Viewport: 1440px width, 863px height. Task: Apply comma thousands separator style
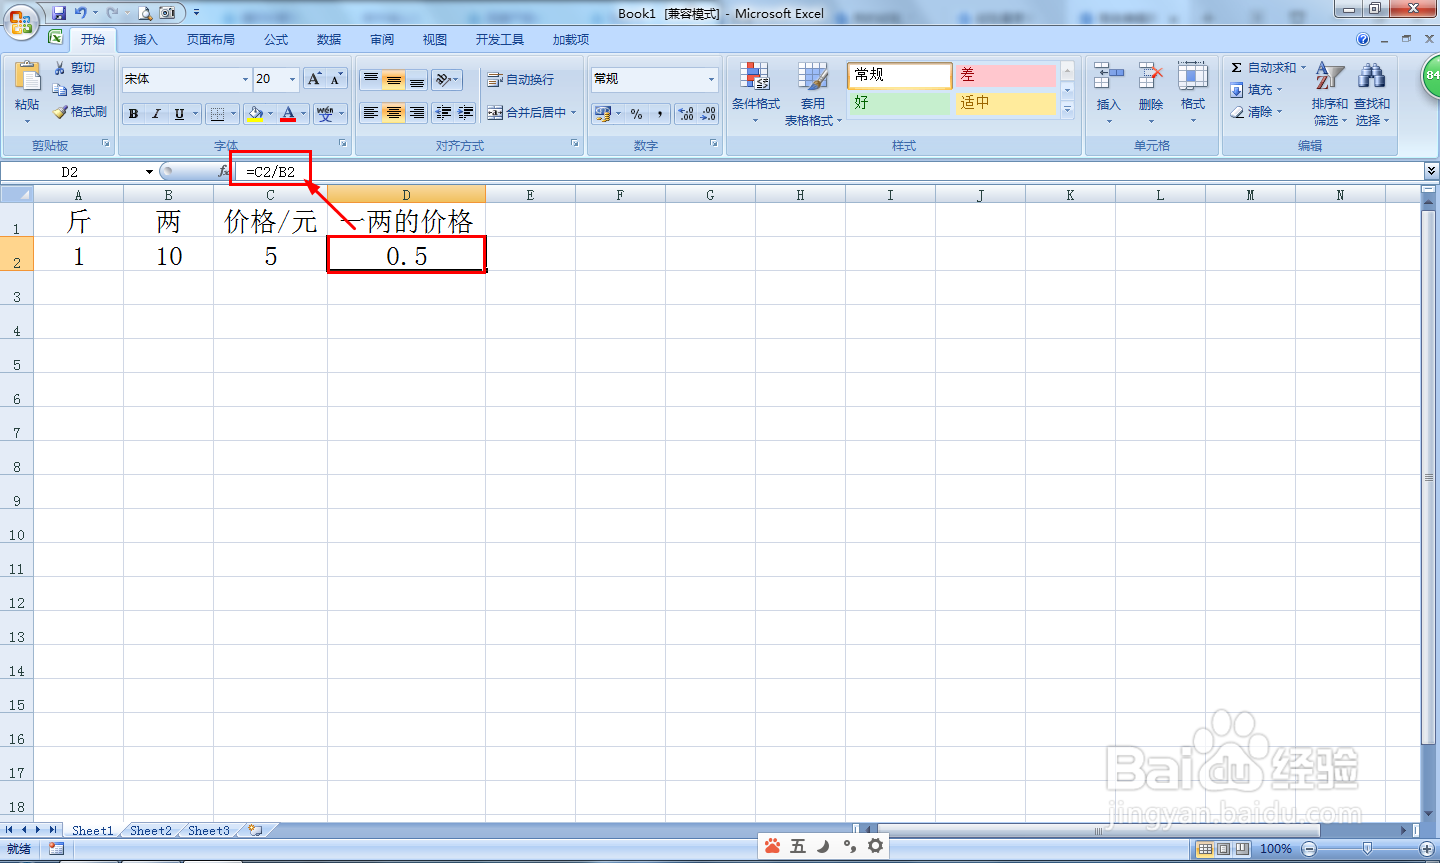pyautogui.click(x=660, y=114)
